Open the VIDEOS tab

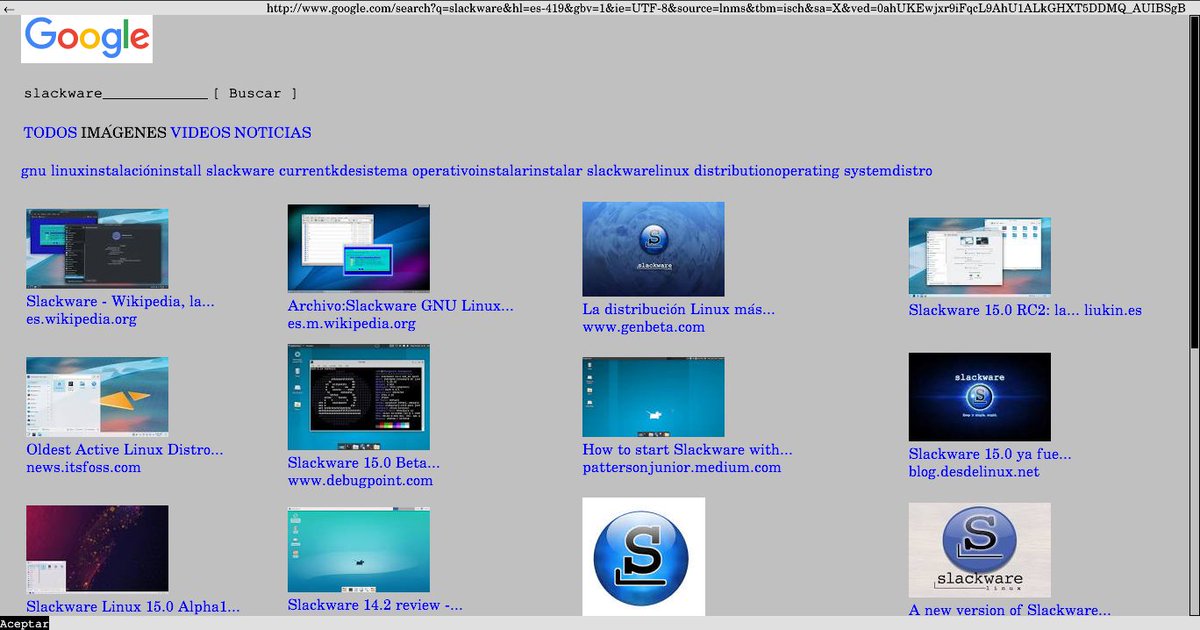pyautogui.click(x=200, y=132)
